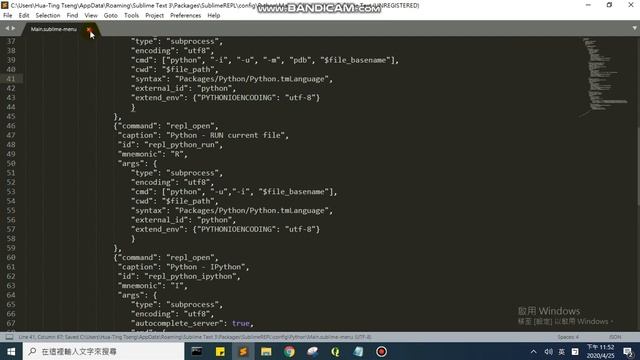Open the Selection menu

48,16
